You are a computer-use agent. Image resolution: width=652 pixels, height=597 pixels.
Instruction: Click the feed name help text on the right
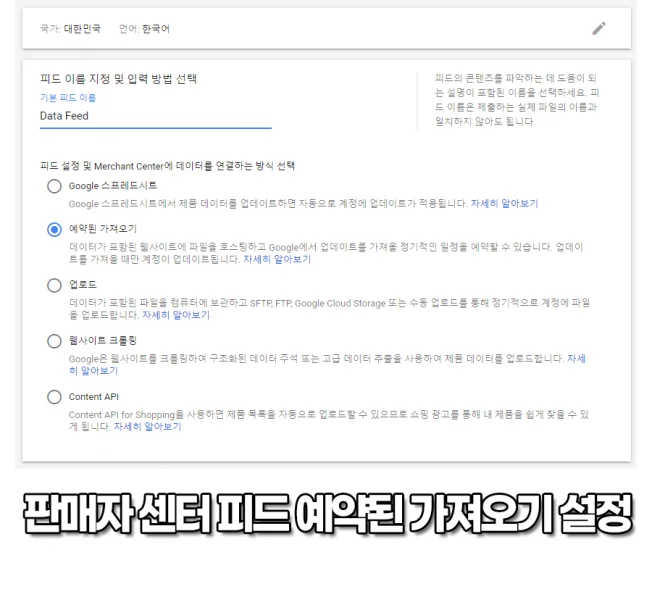[517, 100]
